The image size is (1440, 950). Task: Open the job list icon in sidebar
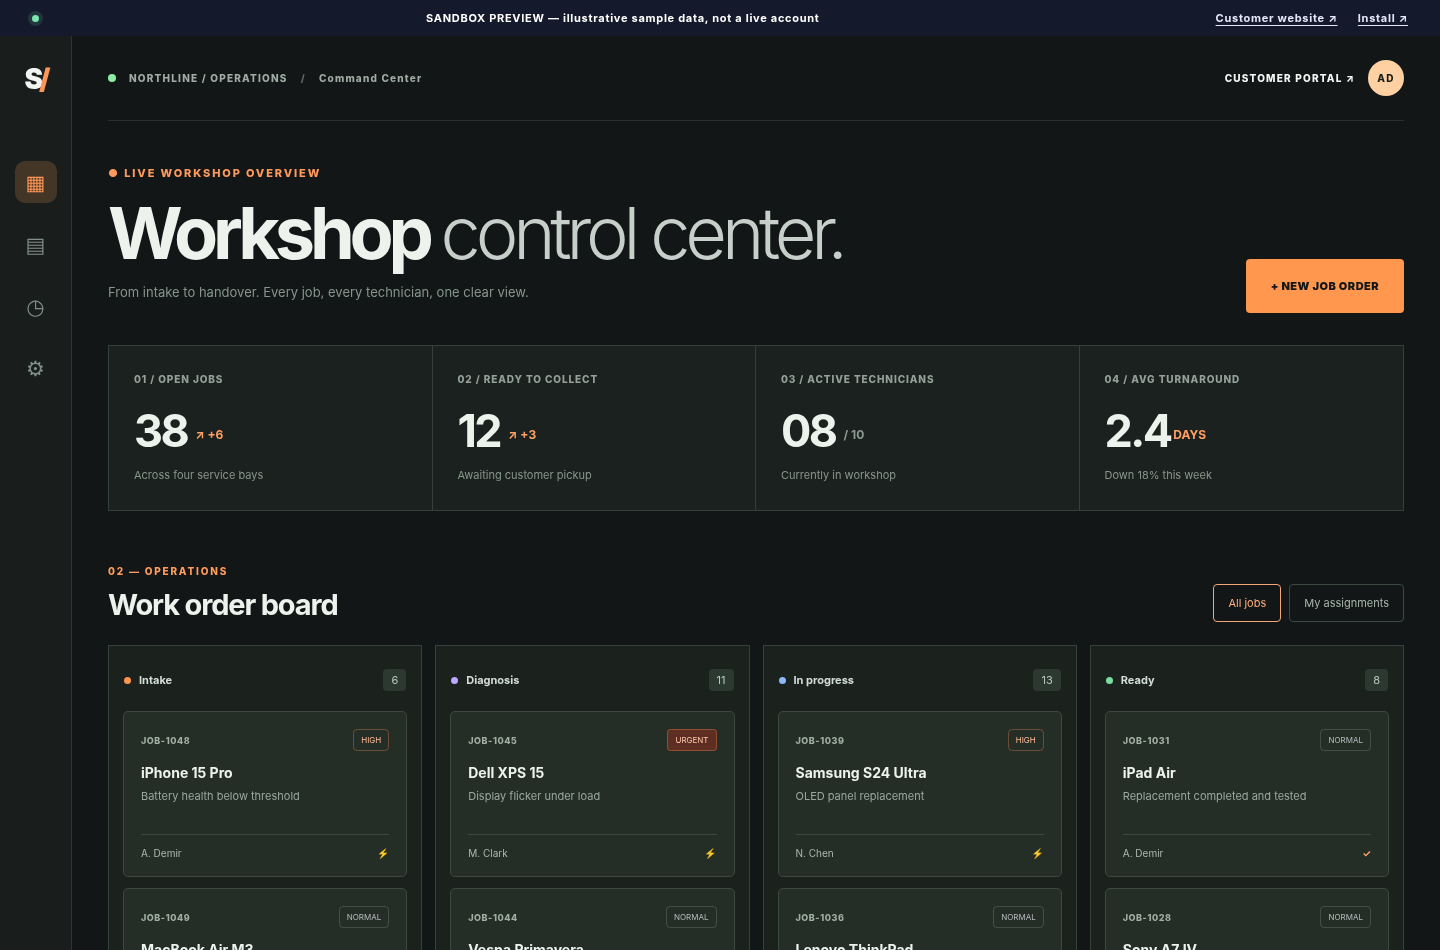click(36, 246)
